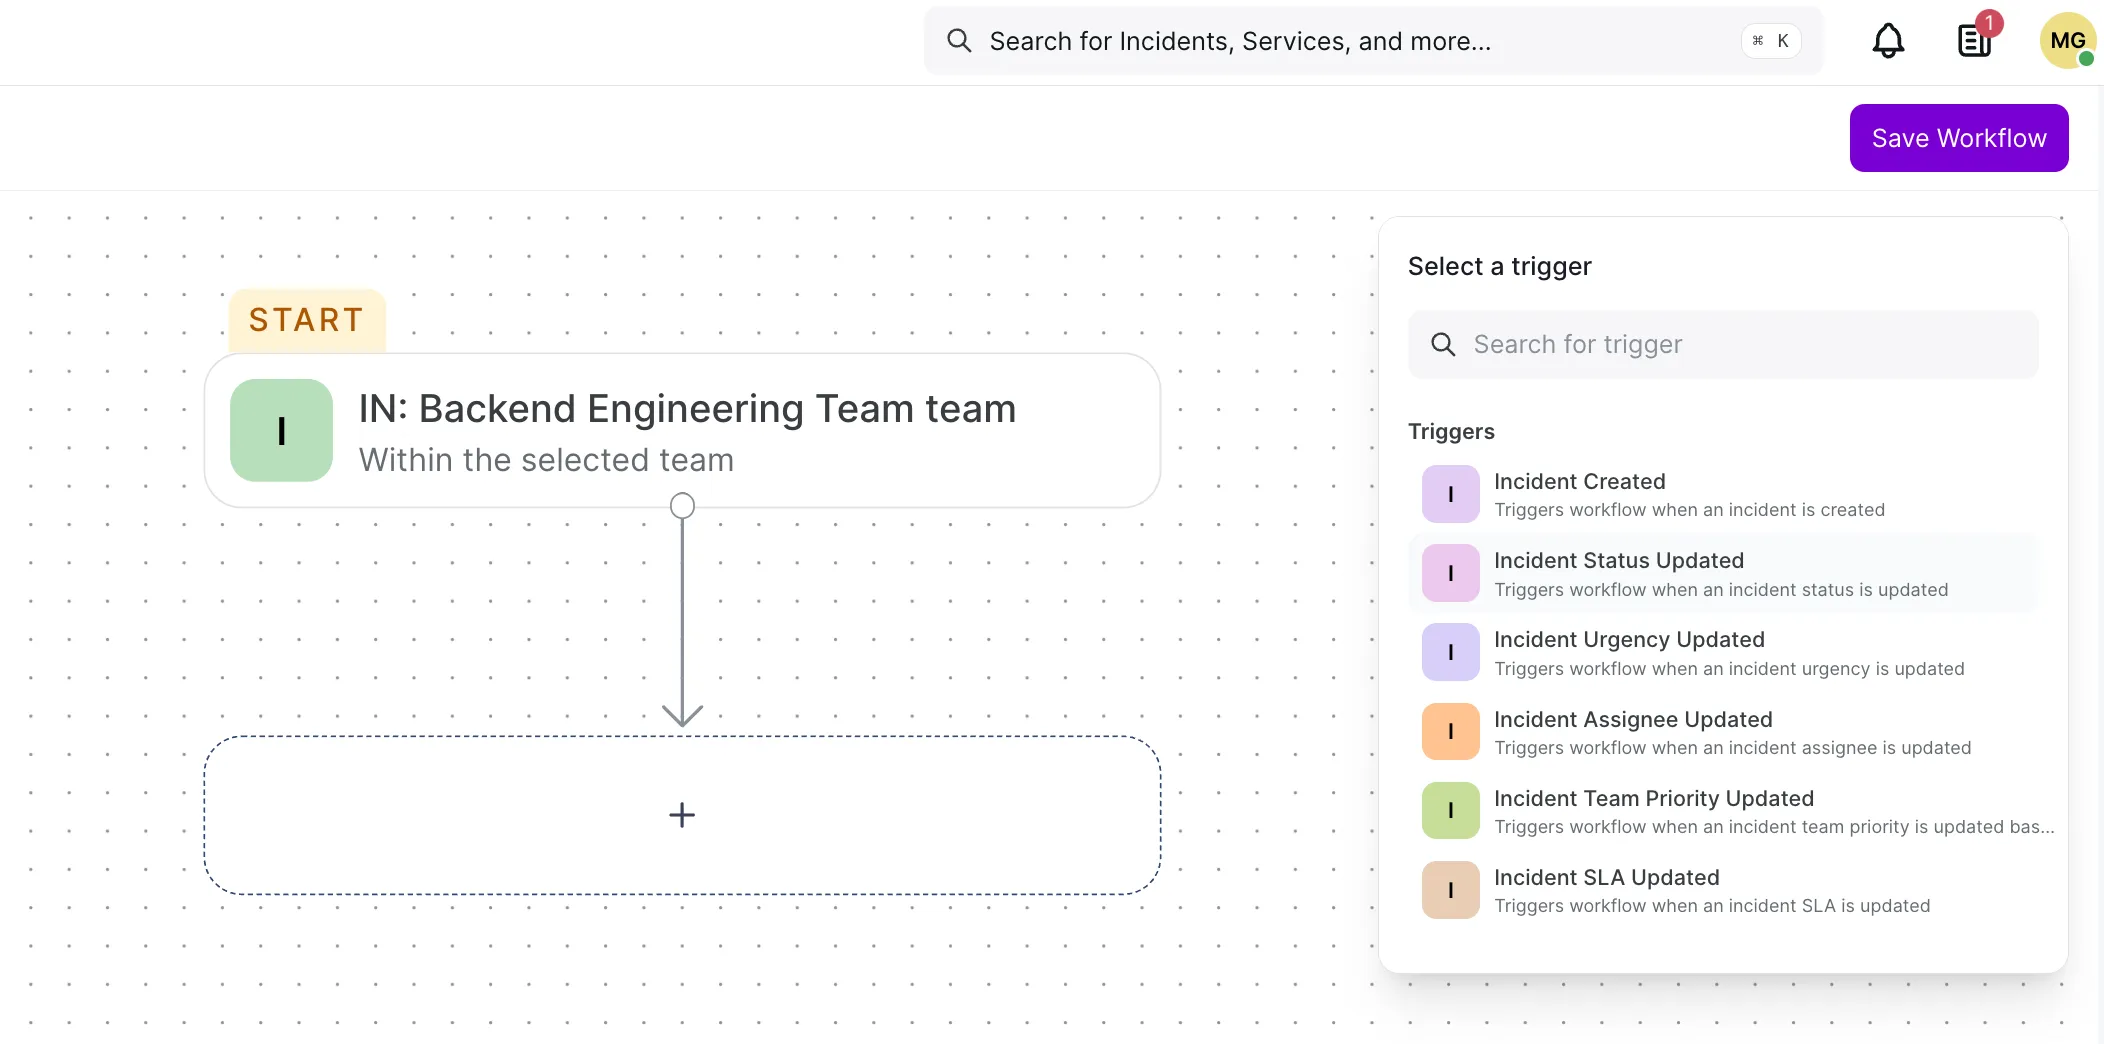Open the IN: Backend Engineering Team node
The width and height of the screenshot is (2104, 1044).
[682, 430]
